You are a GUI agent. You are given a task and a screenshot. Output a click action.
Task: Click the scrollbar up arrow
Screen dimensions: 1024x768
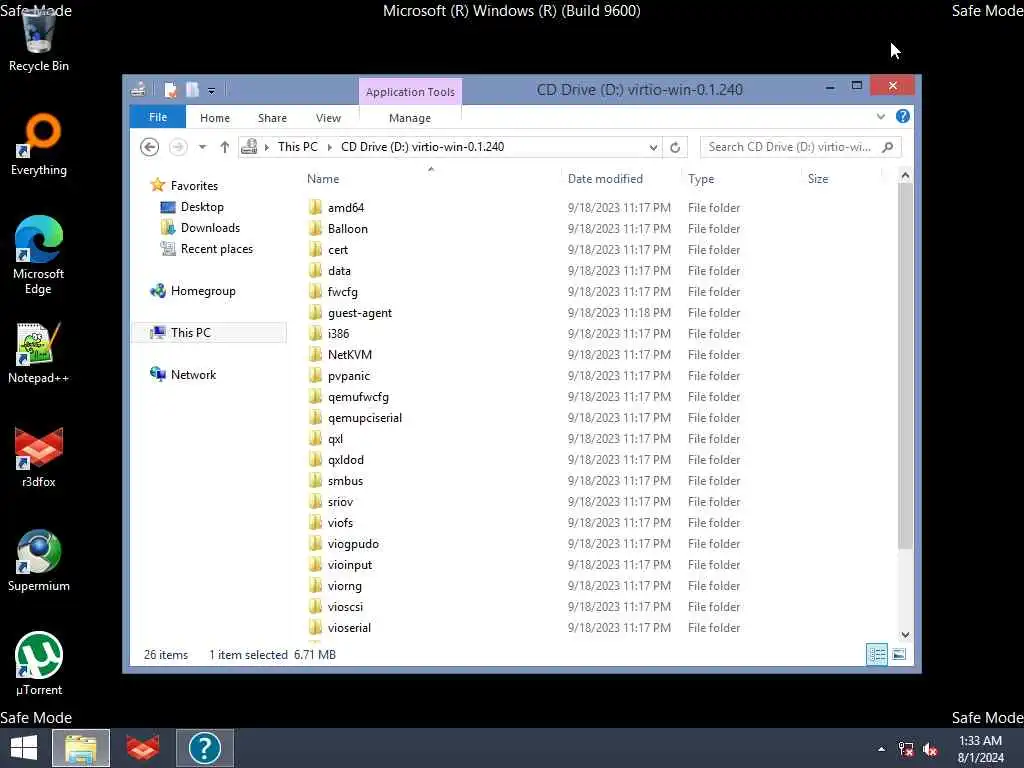905,175
